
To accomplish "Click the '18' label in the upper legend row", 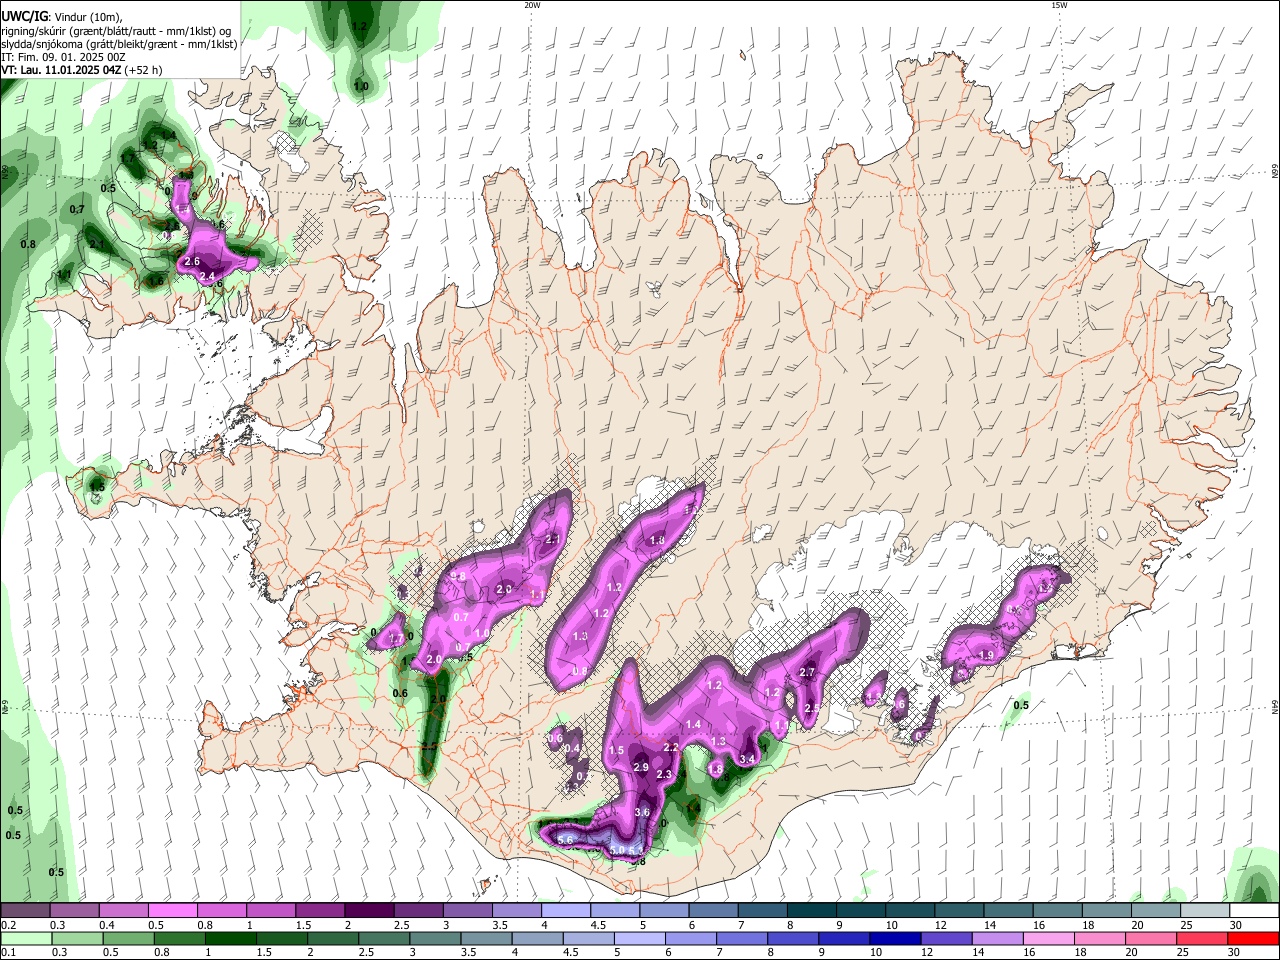I will (1089, 925).
